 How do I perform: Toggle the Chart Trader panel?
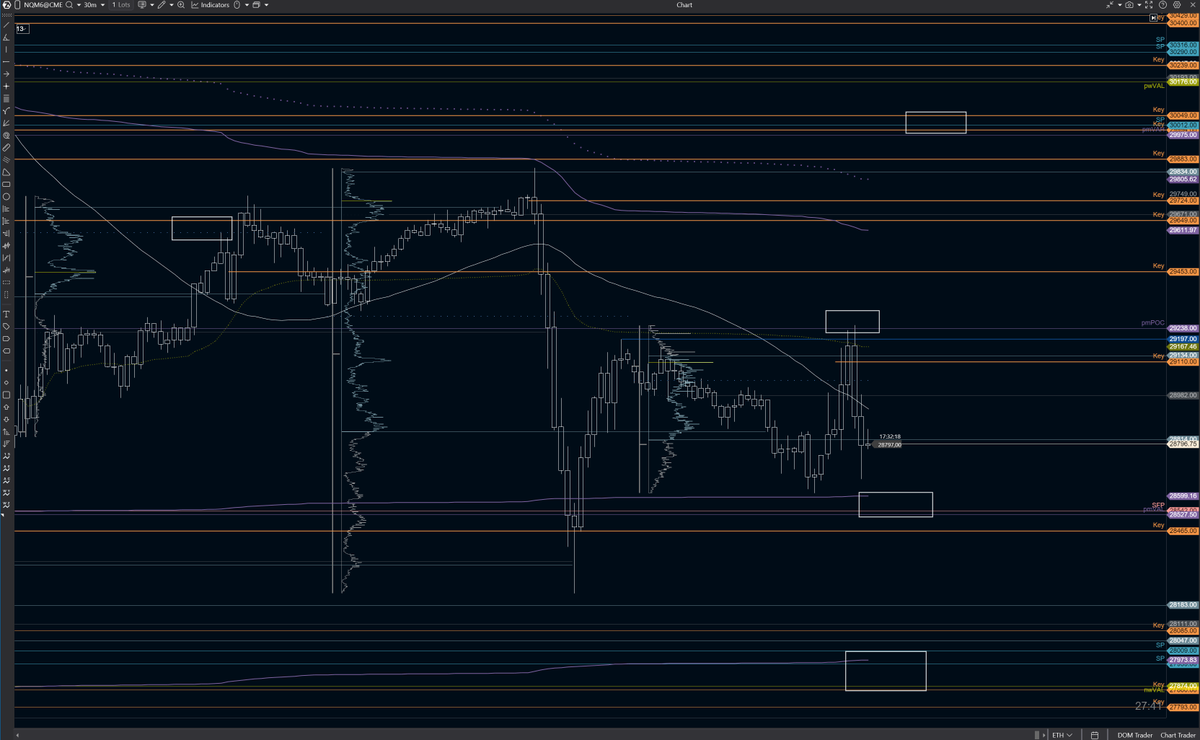coord(1179,735)
